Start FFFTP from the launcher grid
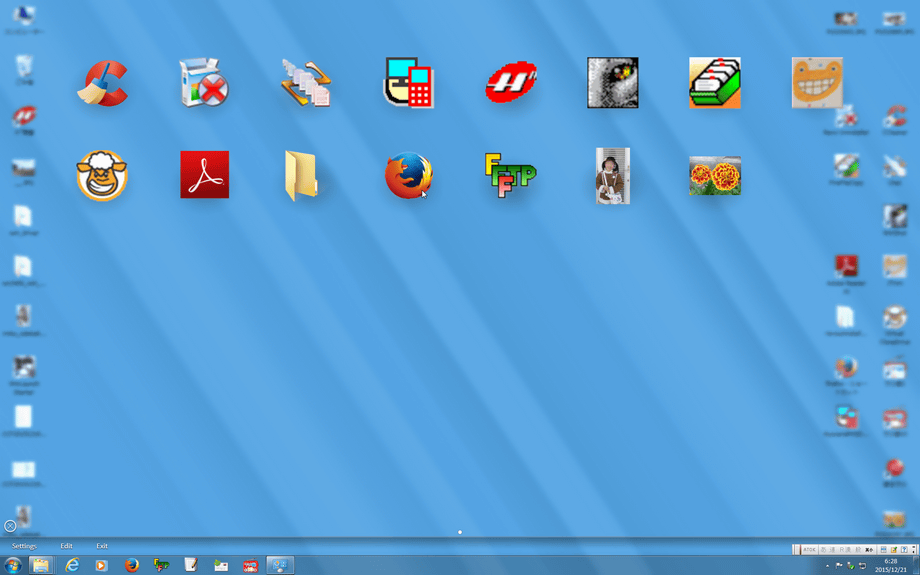The width and height of the screenshot is (920, 575). (510, 175)
